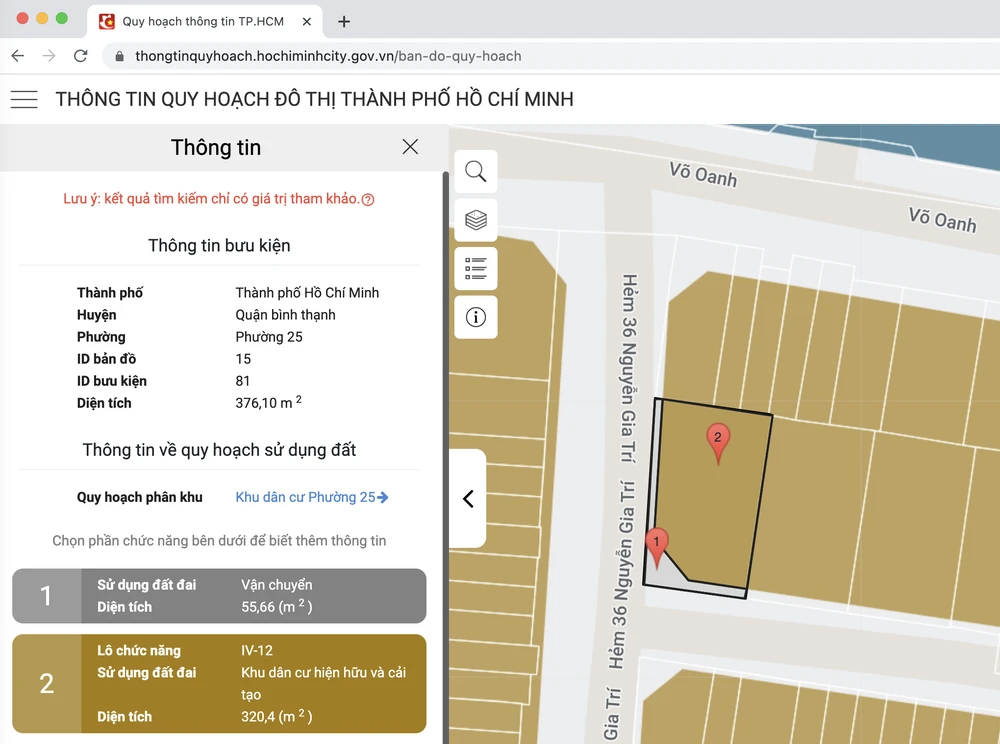The height and width of the screenshot is (744, 1000).
Task: Open the hamburger menu icon
Action: [24, 99]
